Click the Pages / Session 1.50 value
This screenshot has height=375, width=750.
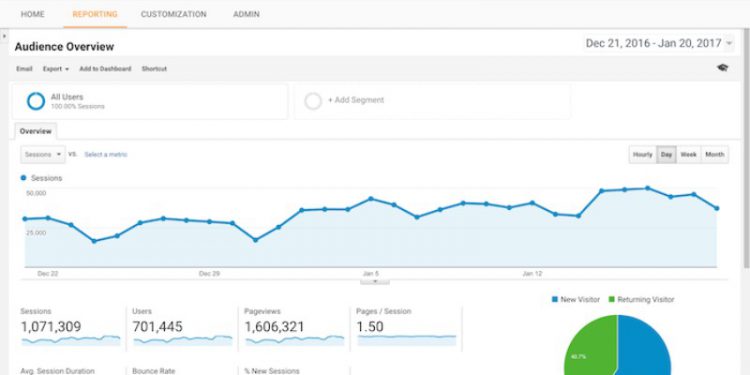click(370, 327)
